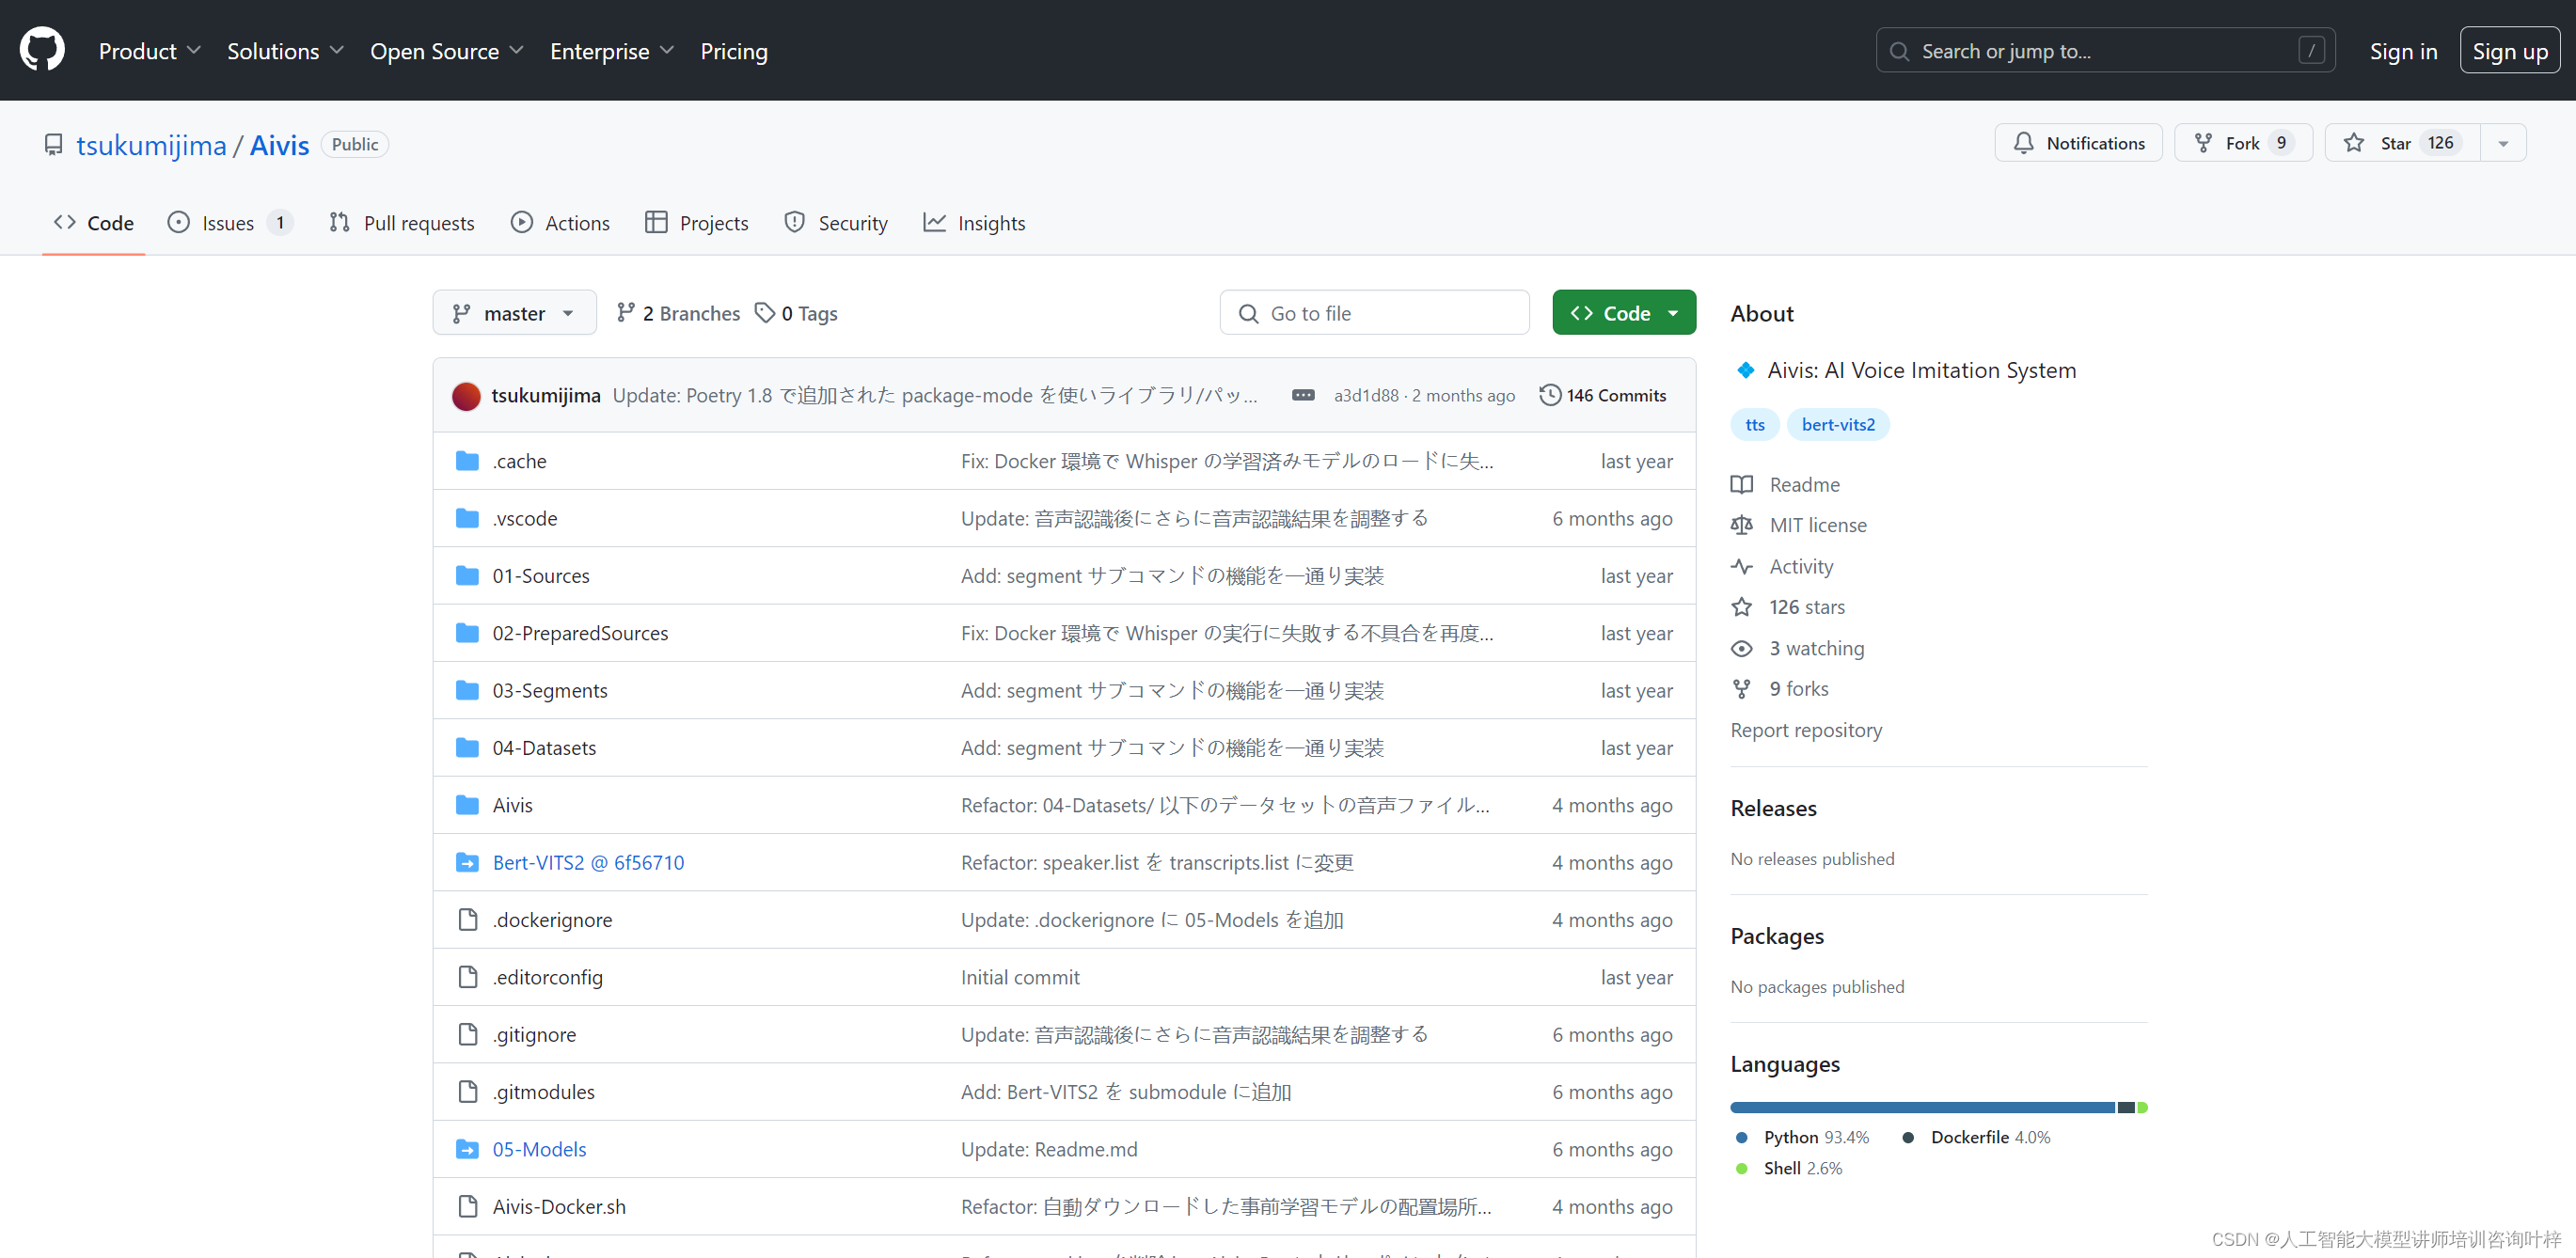
Task: Open the master branch dropdown
Action: coord(514,313)
